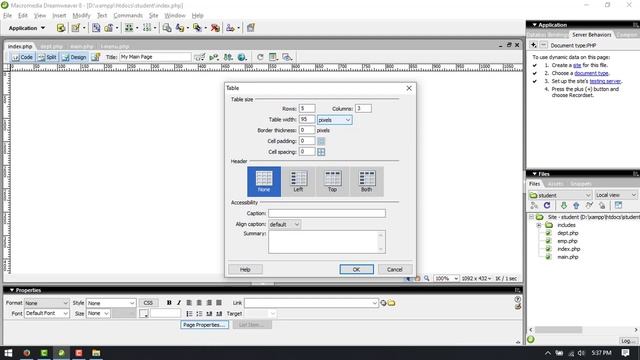Open the Application insert category dropdown

coord(27,28)
